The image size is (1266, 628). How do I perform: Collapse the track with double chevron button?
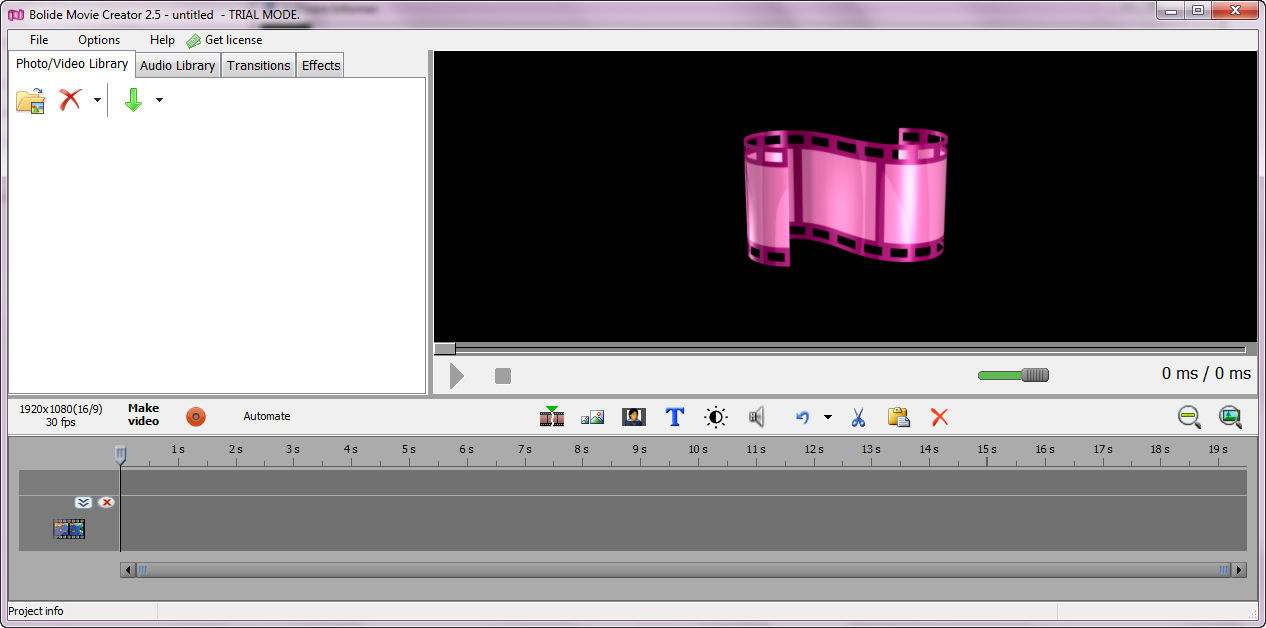[83, 502]
